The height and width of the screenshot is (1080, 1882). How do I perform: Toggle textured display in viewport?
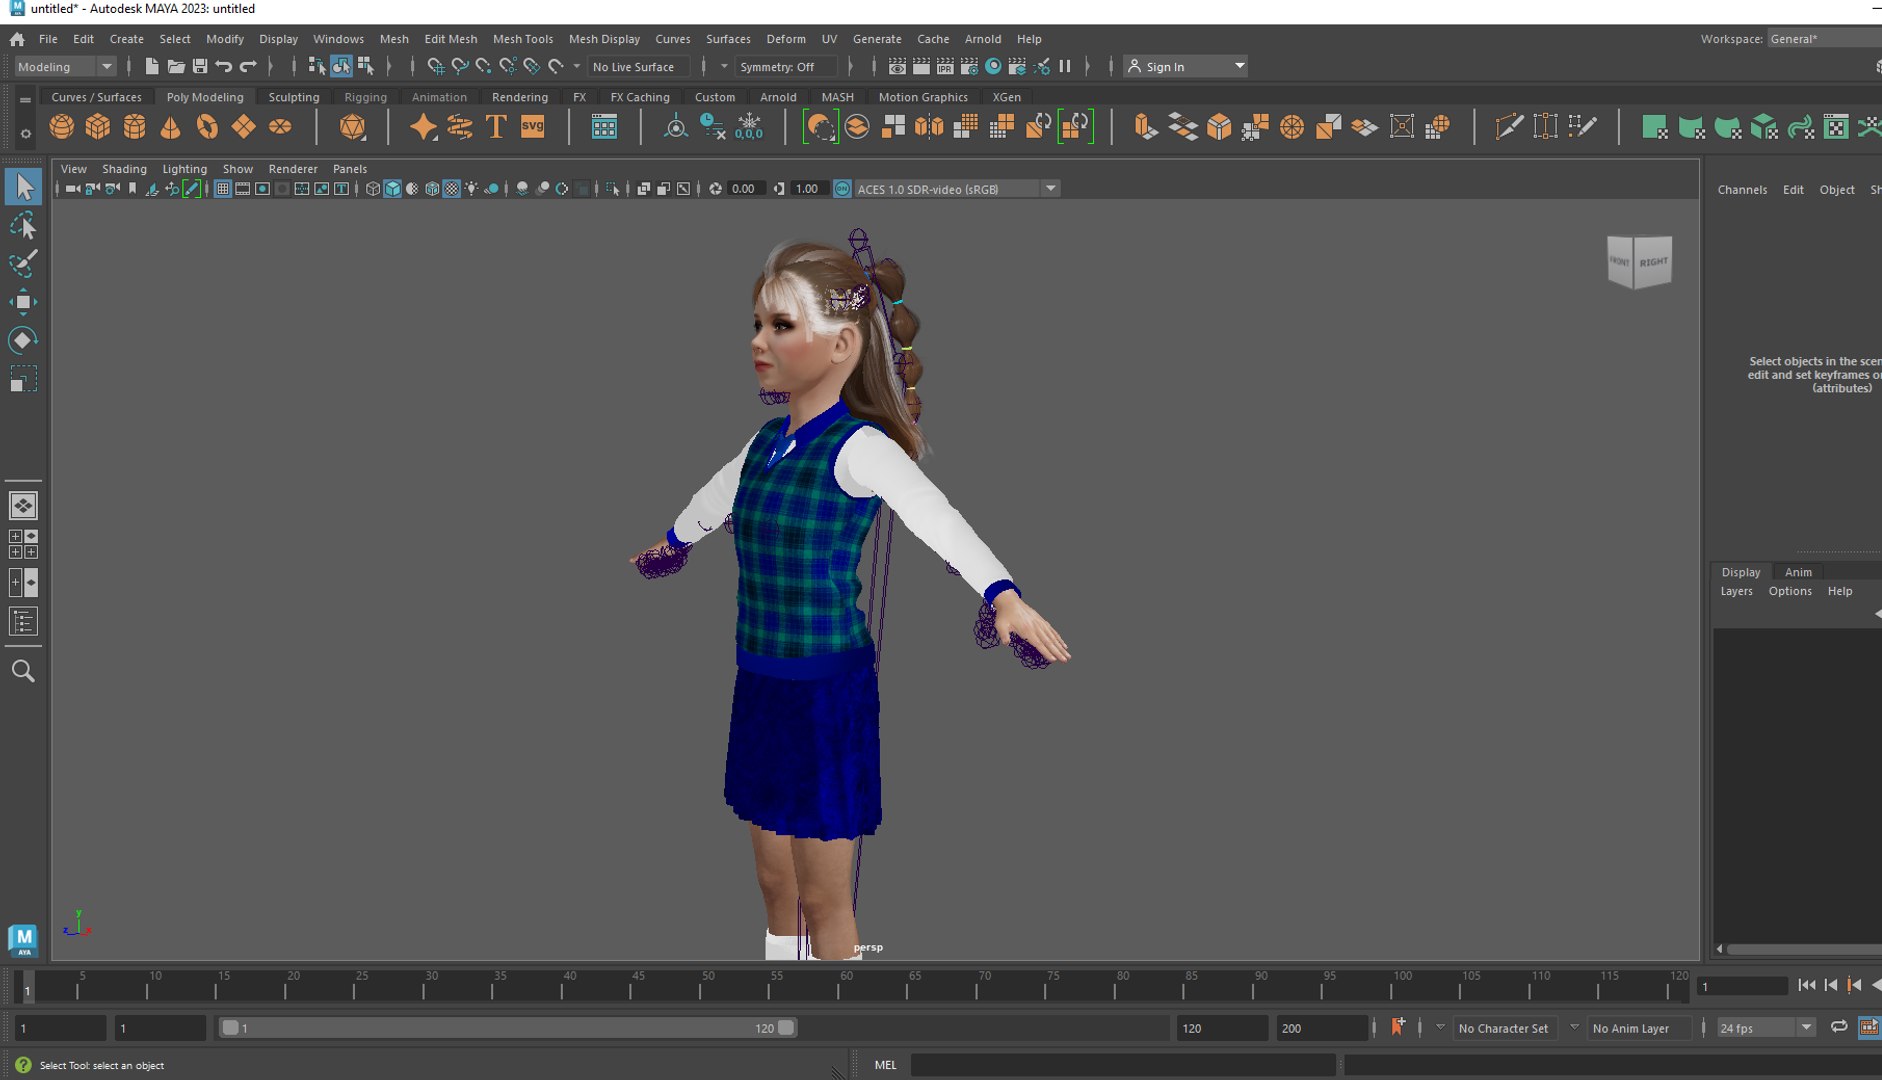coord(452,189)
